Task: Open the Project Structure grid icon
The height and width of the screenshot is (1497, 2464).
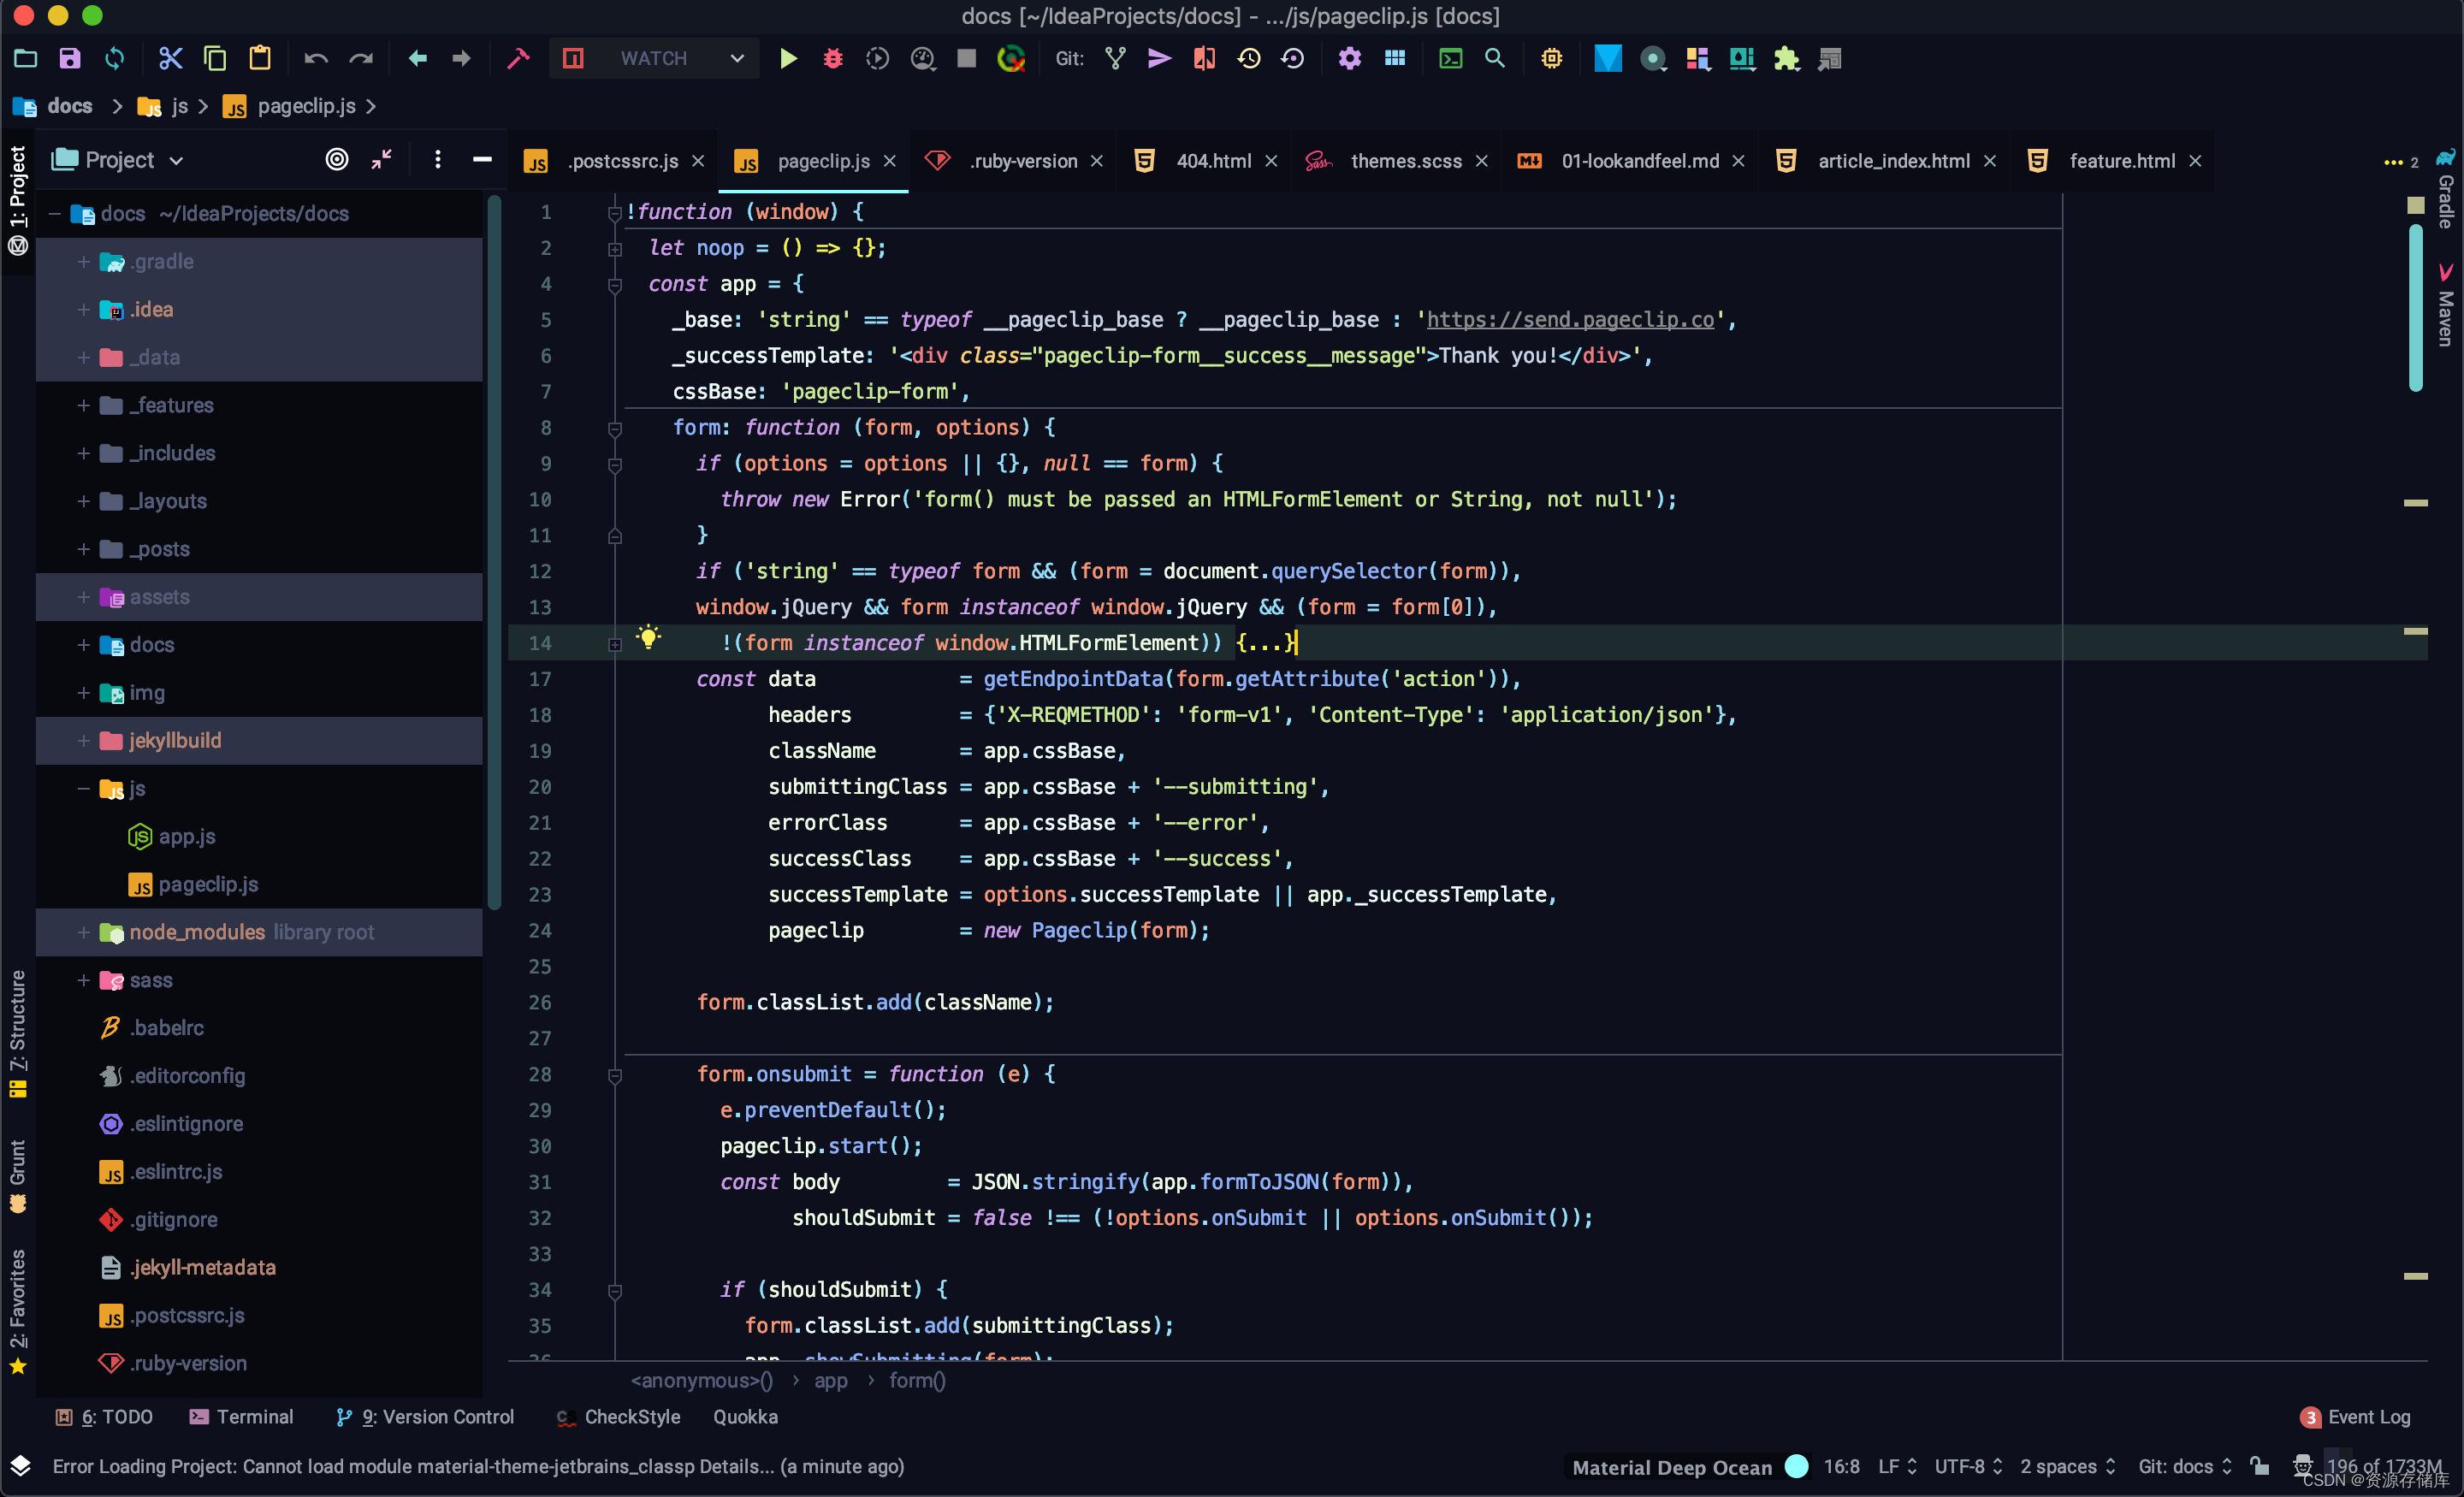Action: (x=1395, y=59)
